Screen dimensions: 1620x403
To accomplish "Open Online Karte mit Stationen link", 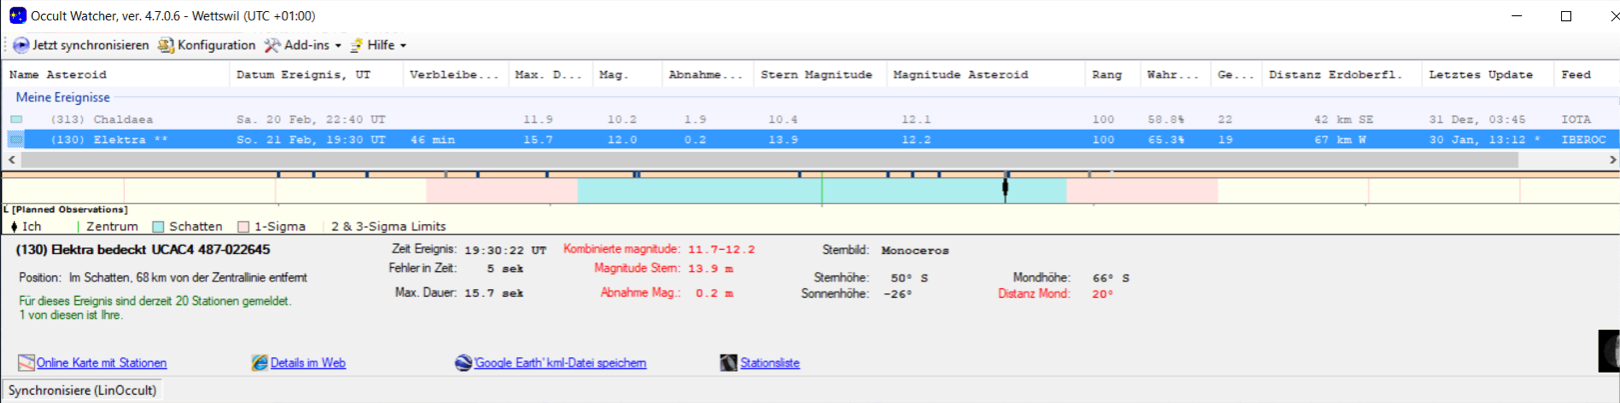I will (x=101, y=363).
